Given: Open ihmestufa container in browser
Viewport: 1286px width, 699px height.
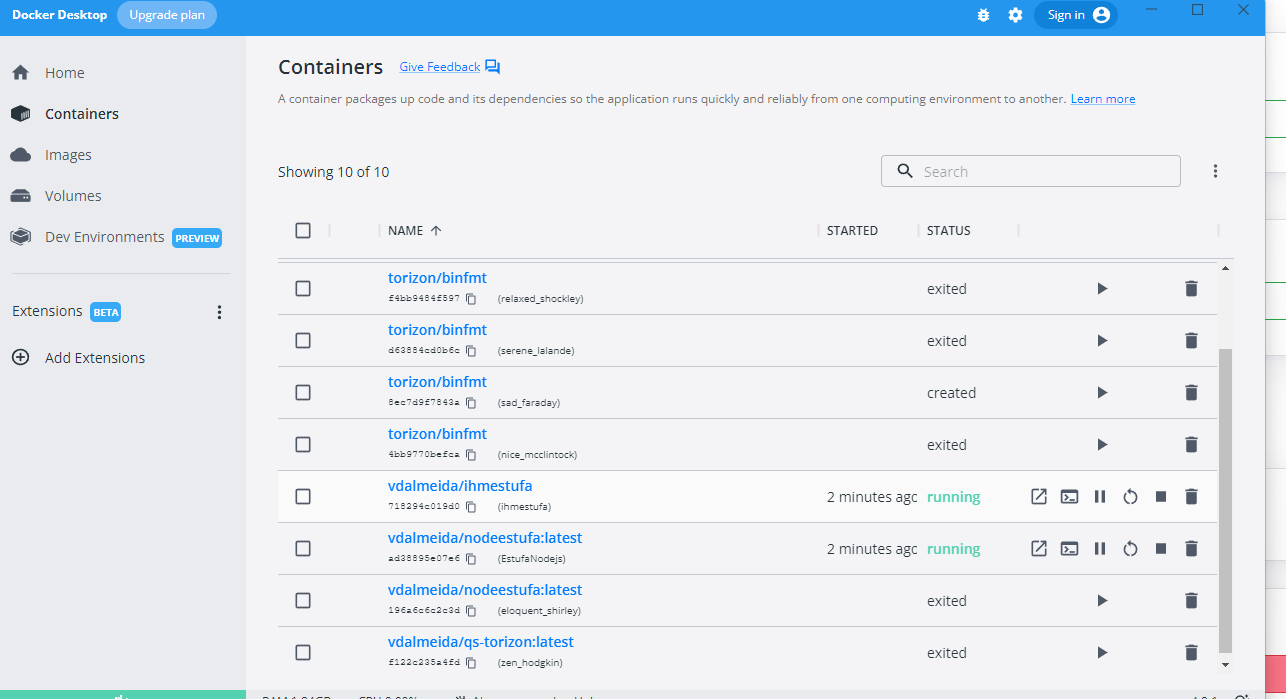Looking at the screenshot, I should click(1039, 496).
